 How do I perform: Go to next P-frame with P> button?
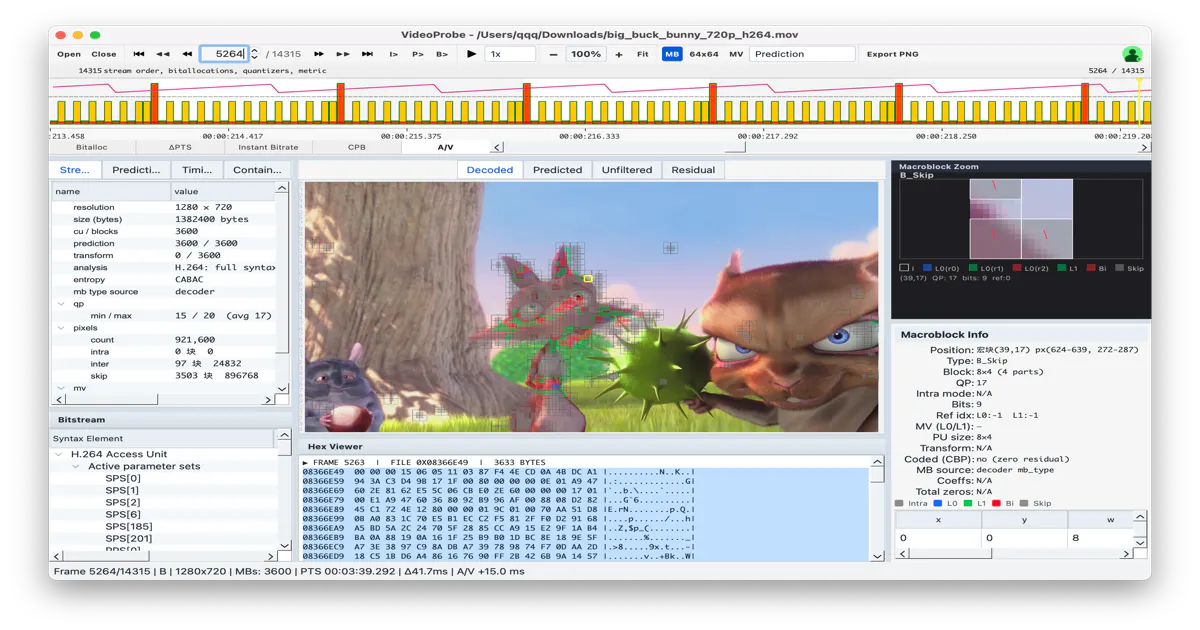click(x=418, y=54)
